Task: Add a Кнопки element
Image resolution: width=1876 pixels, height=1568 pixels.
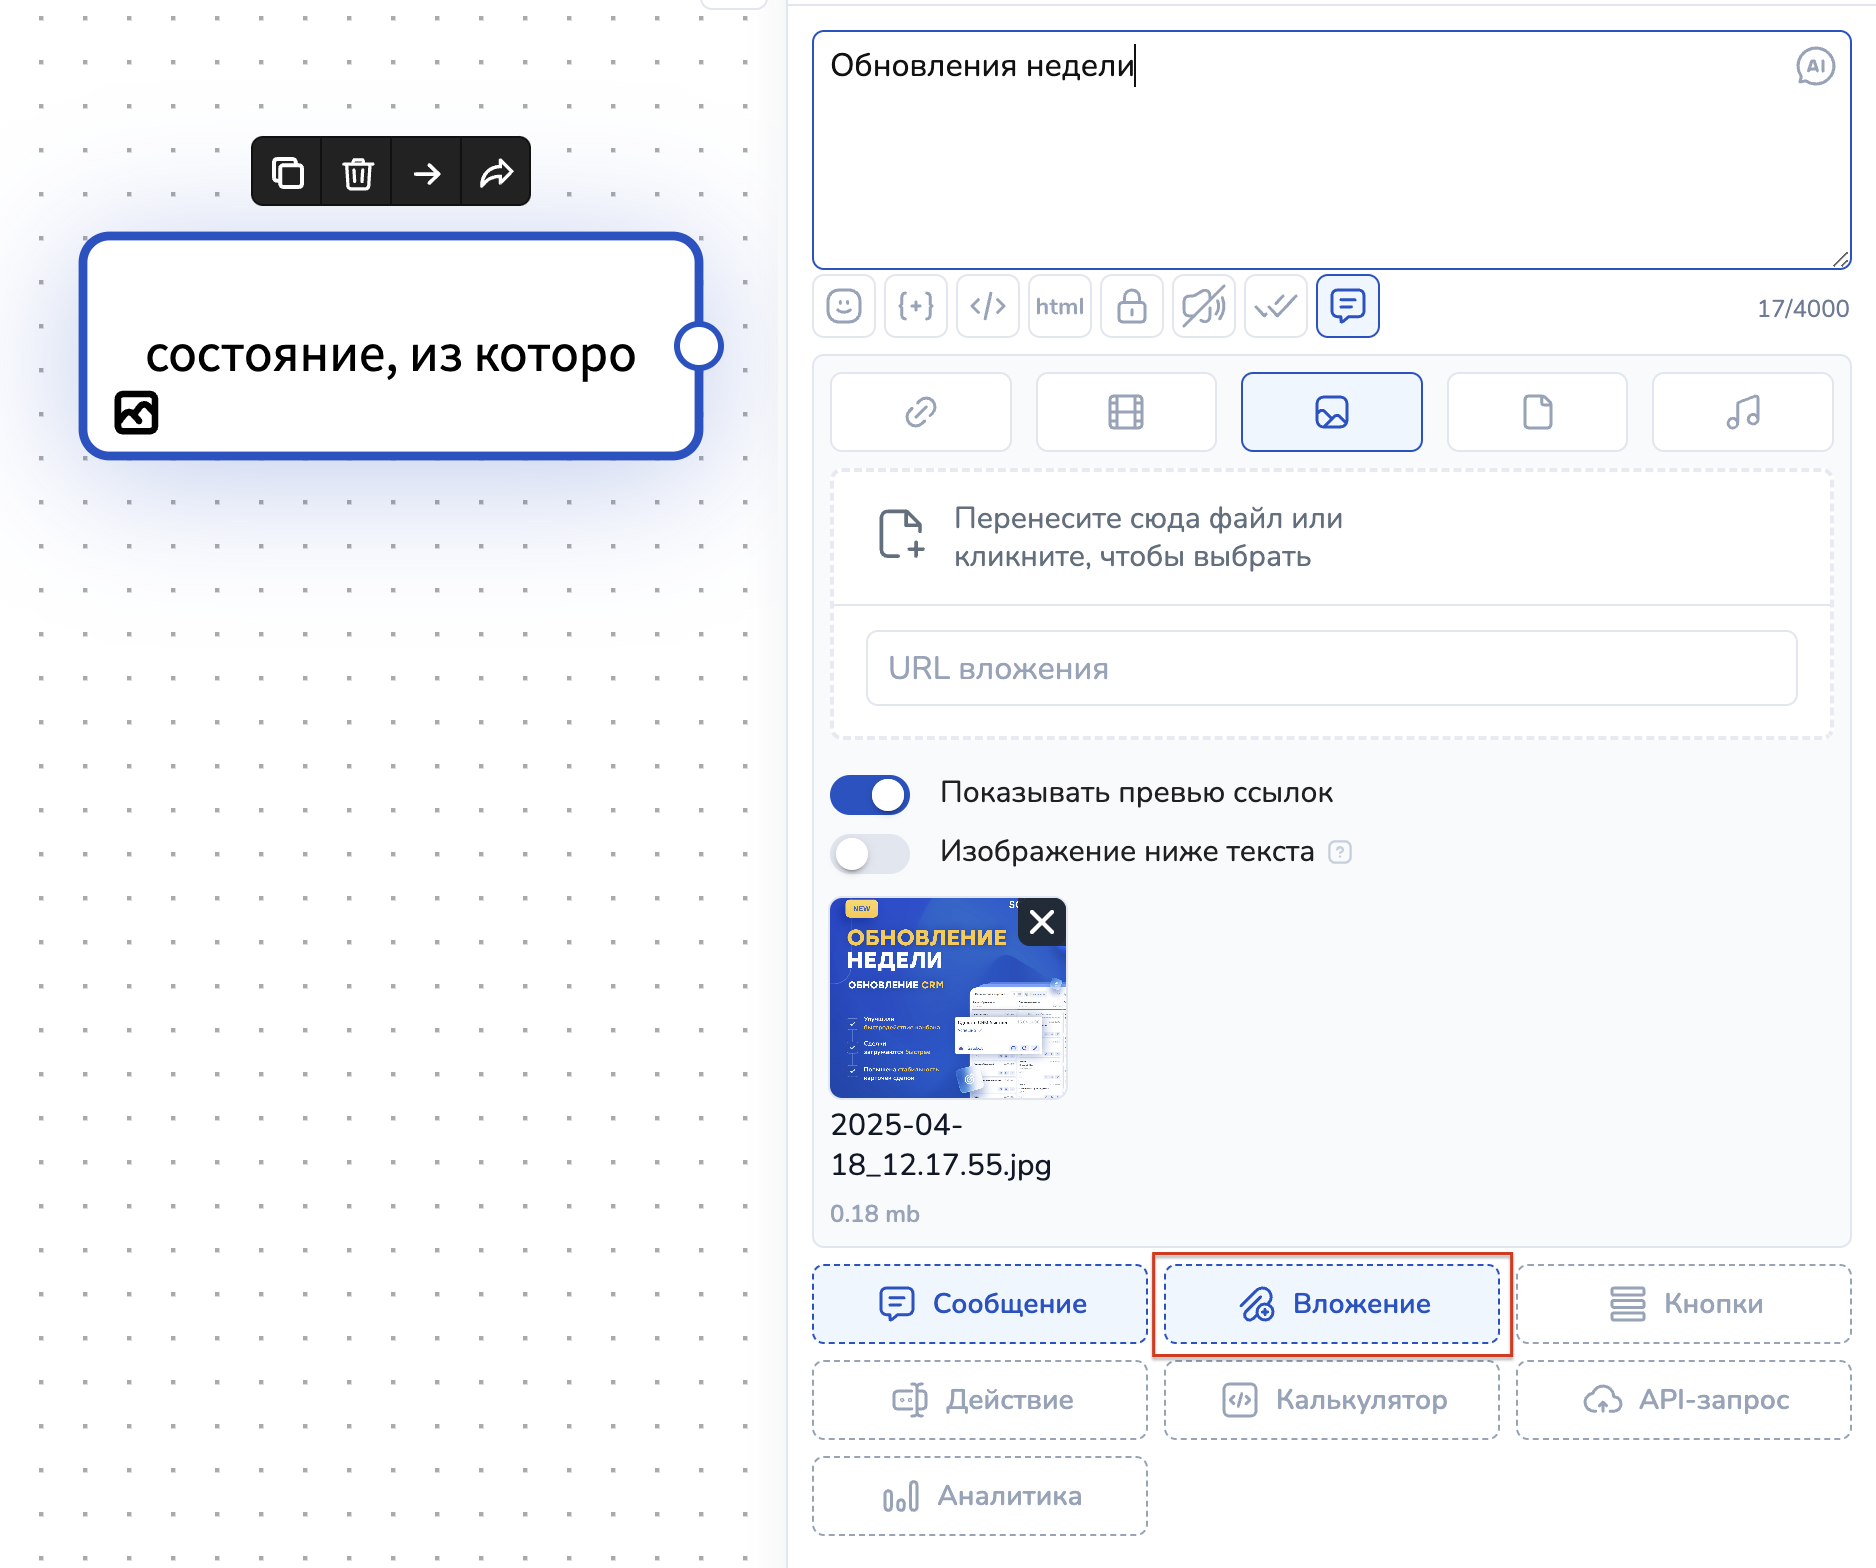Action: point(1684,1304)
